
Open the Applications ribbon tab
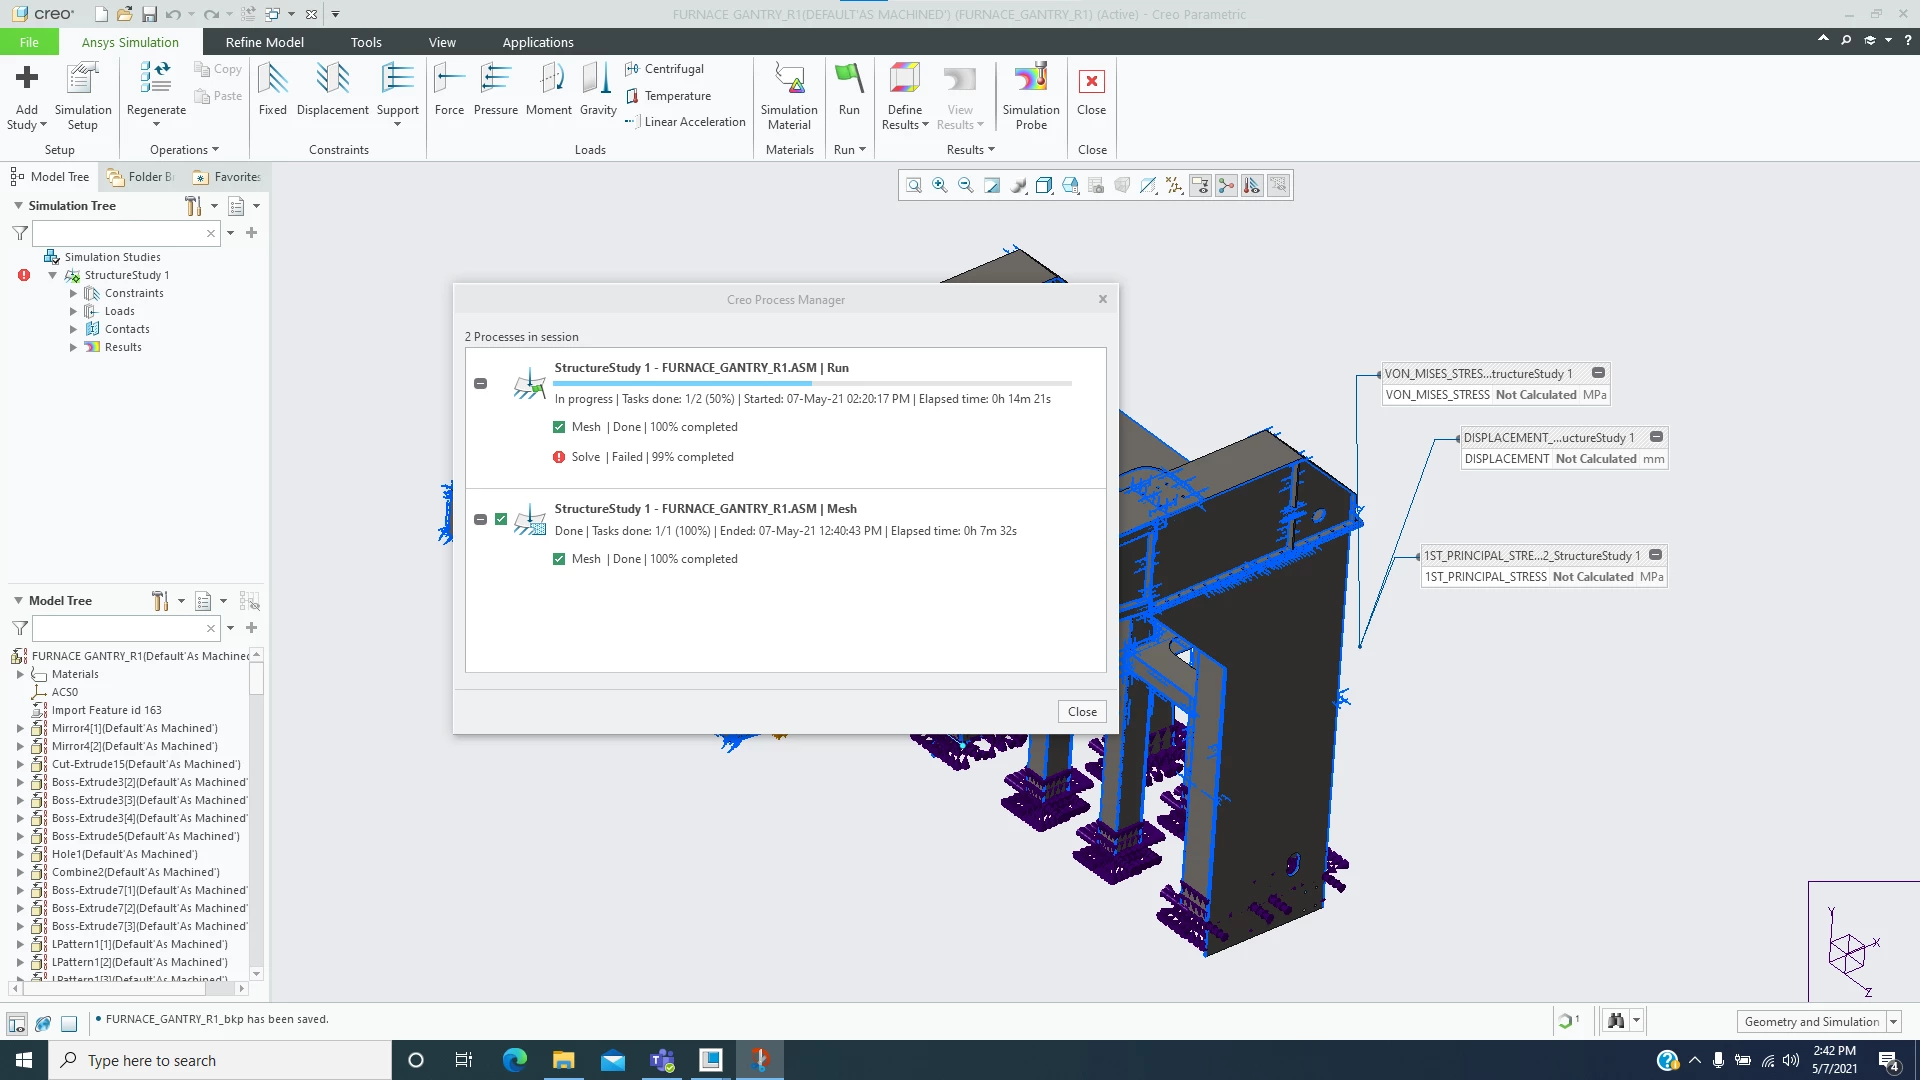pyautogui.click(x=537, y=42)
